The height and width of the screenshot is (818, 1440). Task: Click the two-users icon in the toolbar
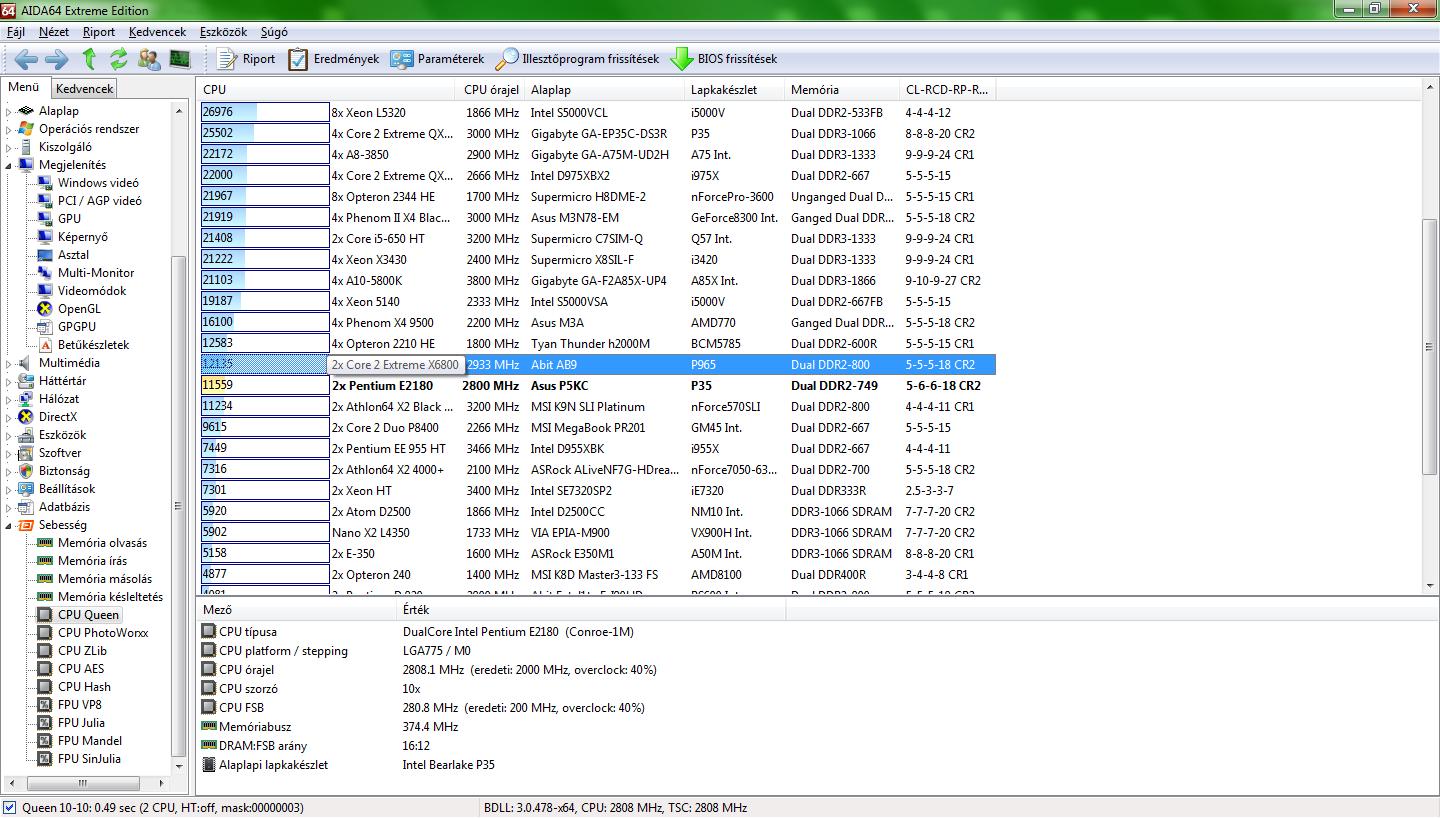(x=149, y=59)
